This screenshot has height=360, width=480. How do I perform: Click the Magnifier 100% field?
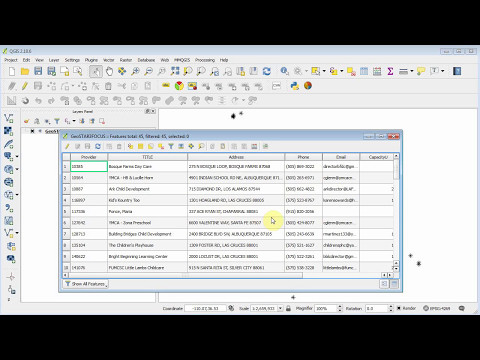point(326,308)
